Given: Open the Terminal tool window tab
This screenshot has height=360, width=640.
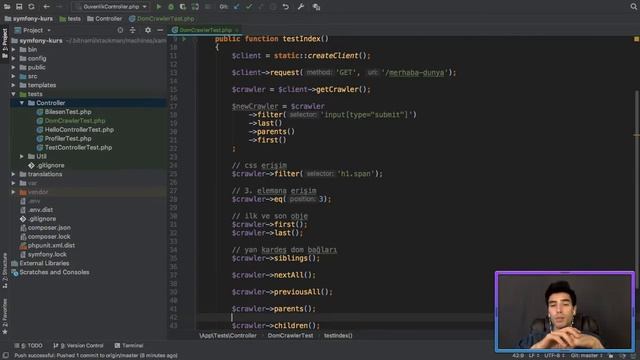Looking at the screenshot, I should click(129, 346).
